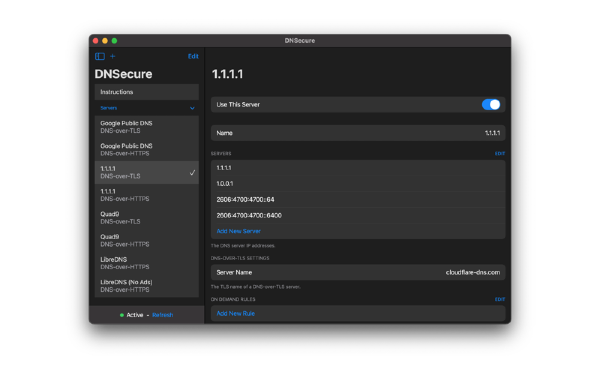Click the Name field showing 1.1.1.1
This screenshot has height=375, width=600.
point(358,133)
